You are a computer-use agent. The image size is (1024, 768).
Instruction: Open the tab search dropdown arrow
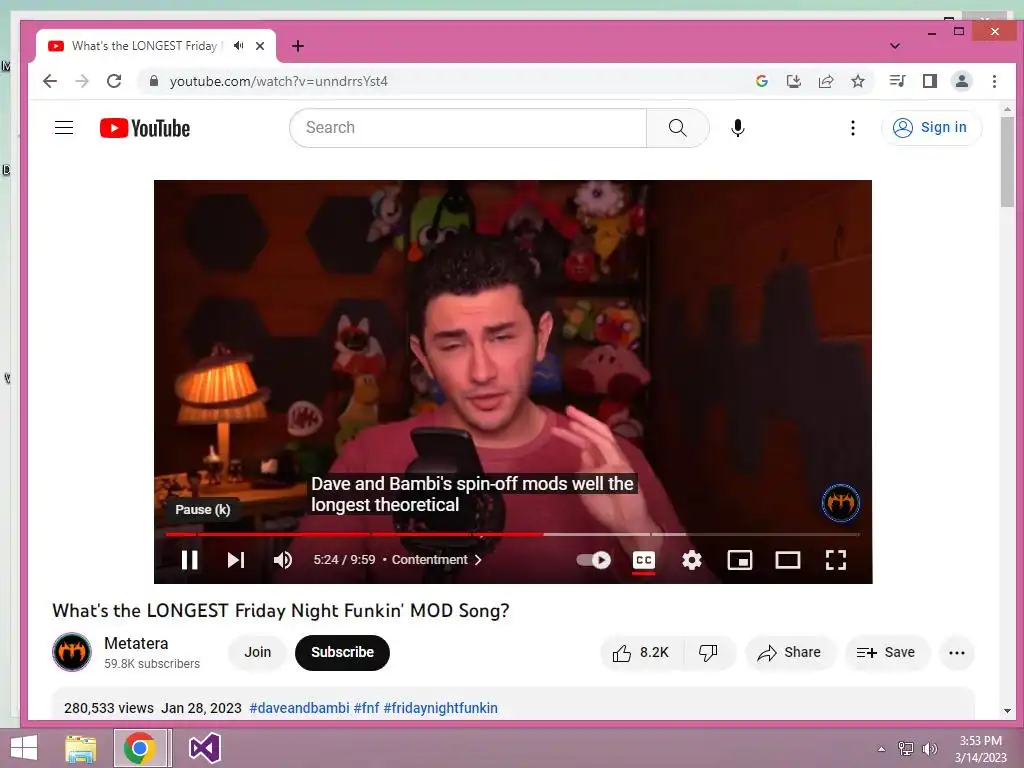pyautogui.click(x=895, y=46)
